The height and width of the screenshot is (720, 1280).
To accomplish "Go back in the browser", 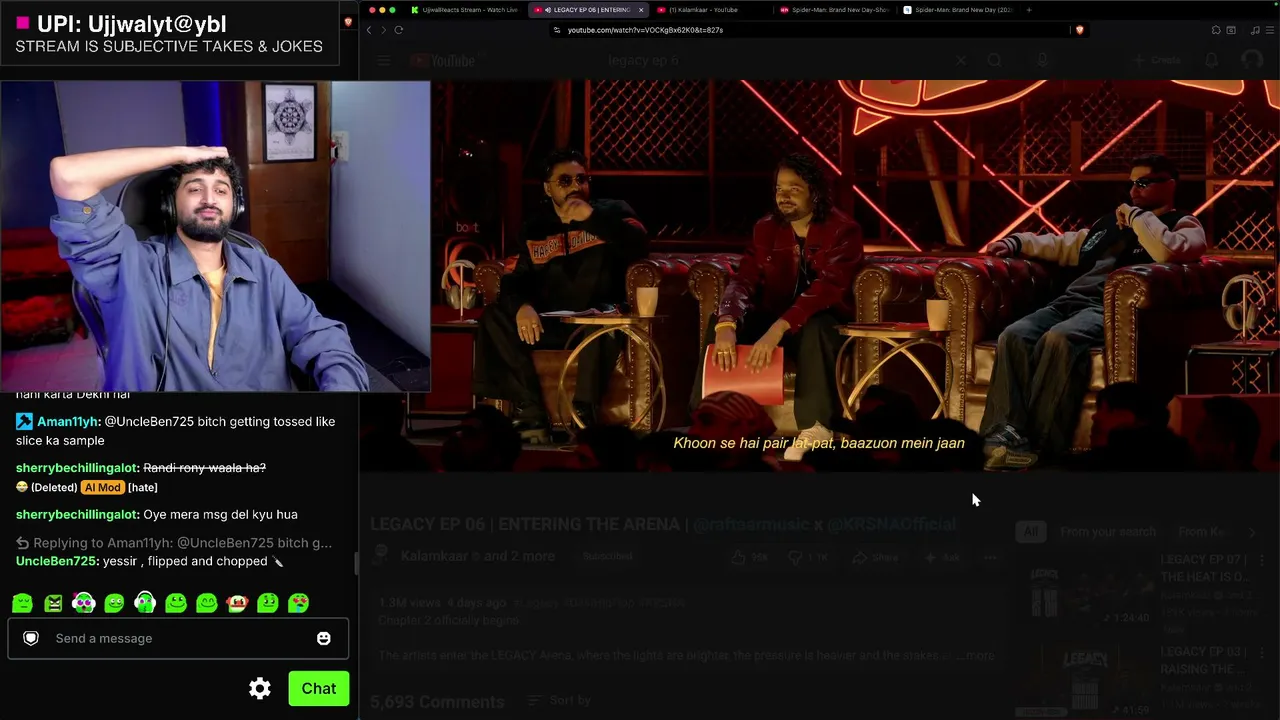I will tap(369, 30).
